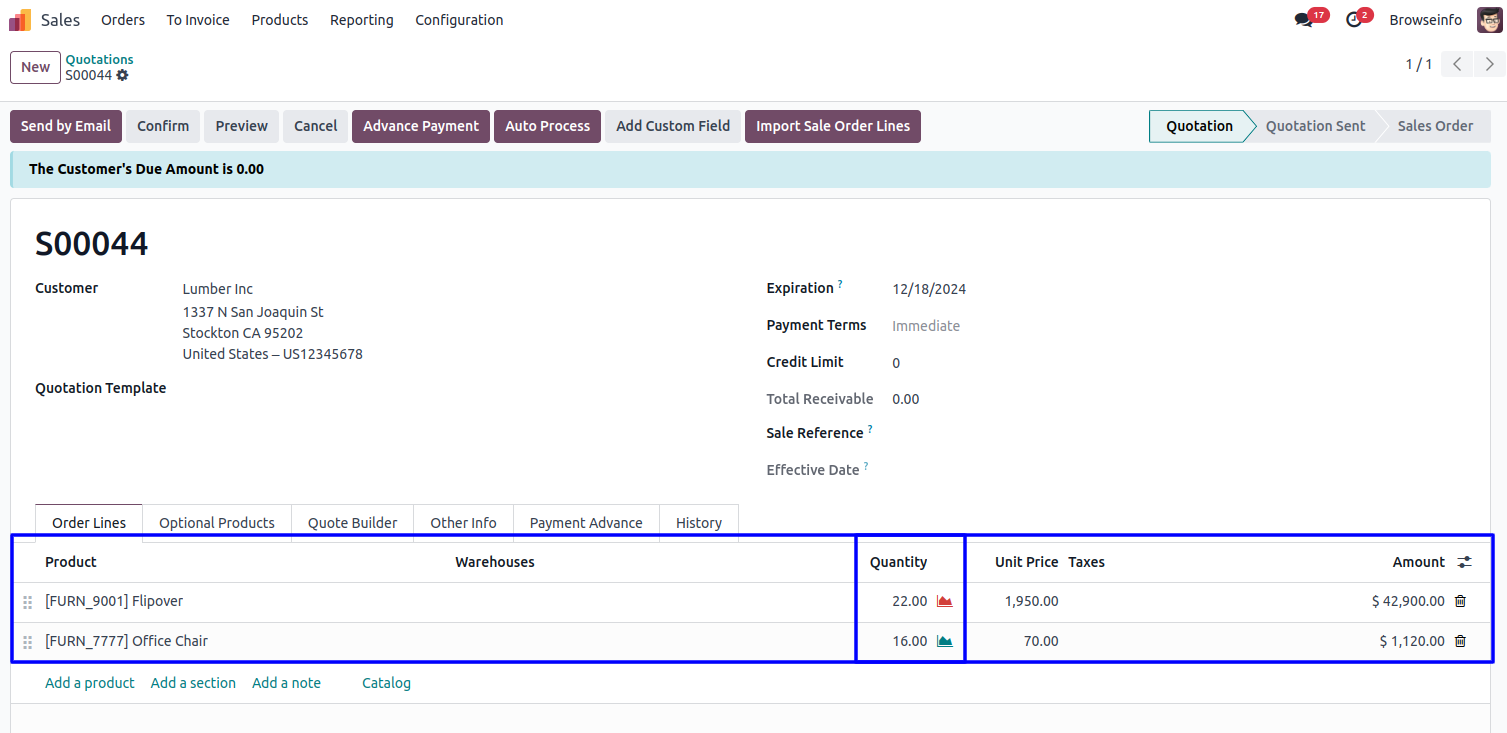The height and width of the screenshot is (733, 1507).
Task: Open the discuss messages icon
Action: [1303, 20]
